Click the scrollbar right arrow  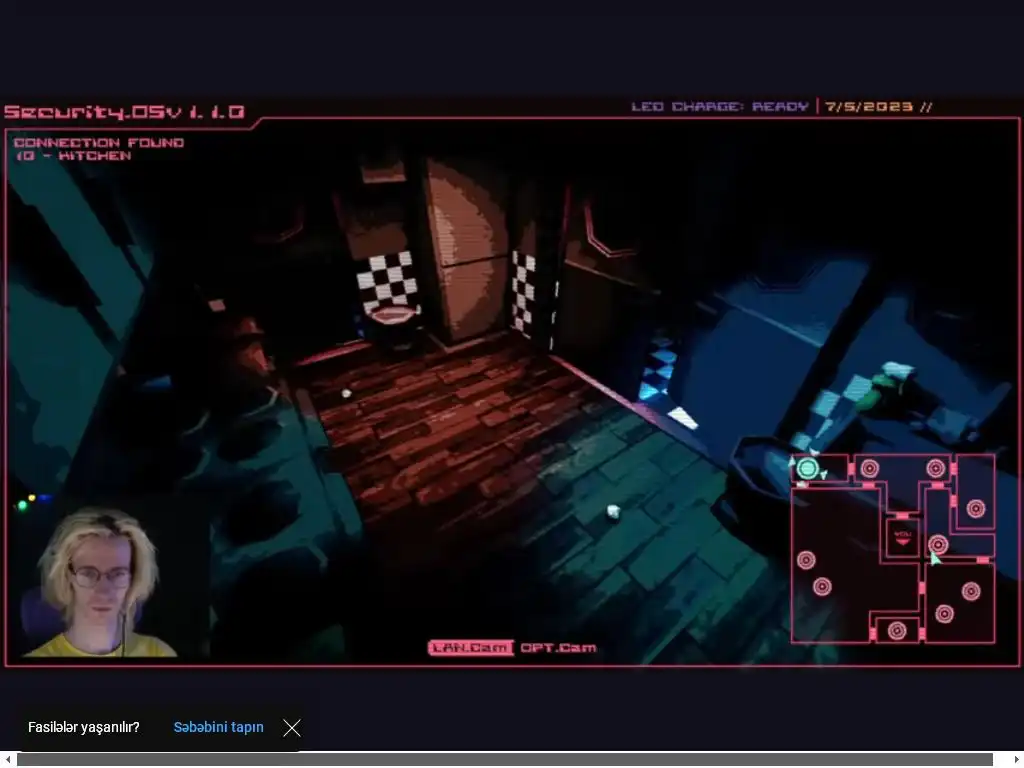click(1016, 760)
